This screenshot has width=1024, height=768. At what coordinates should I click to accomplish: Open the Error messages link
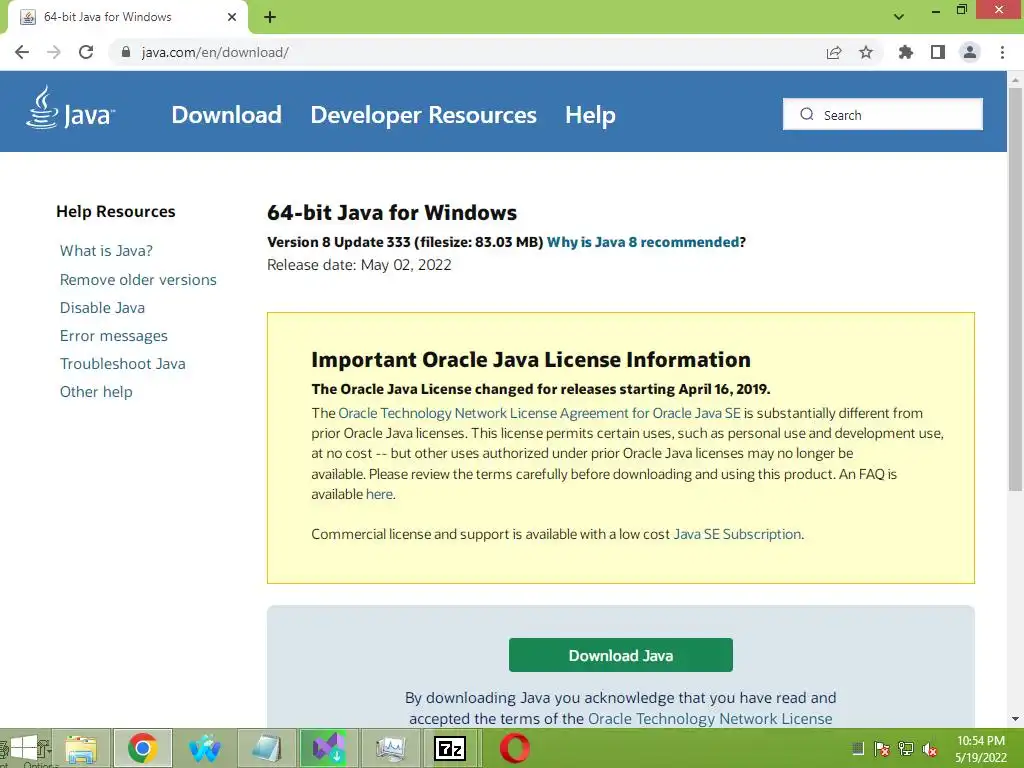(114, 336)
